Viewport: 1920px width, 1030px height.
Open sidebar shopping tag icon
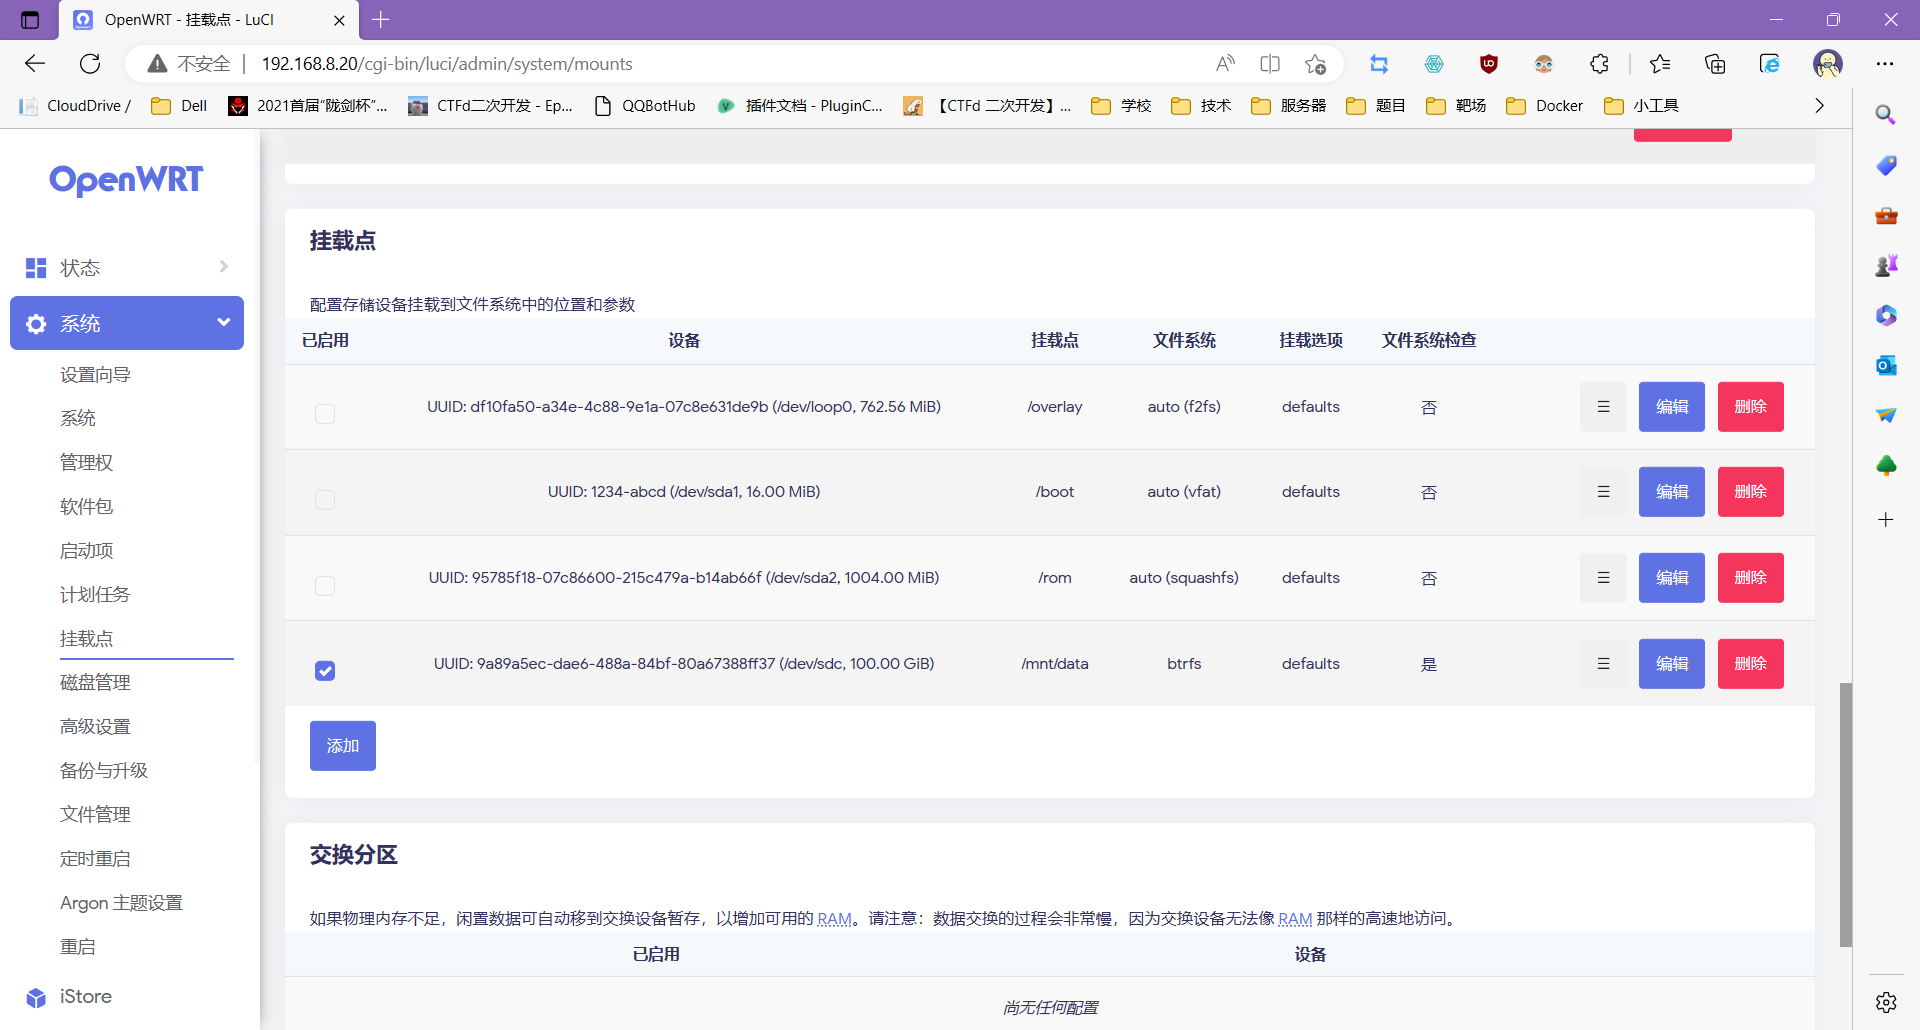(x=1886, y=165)
